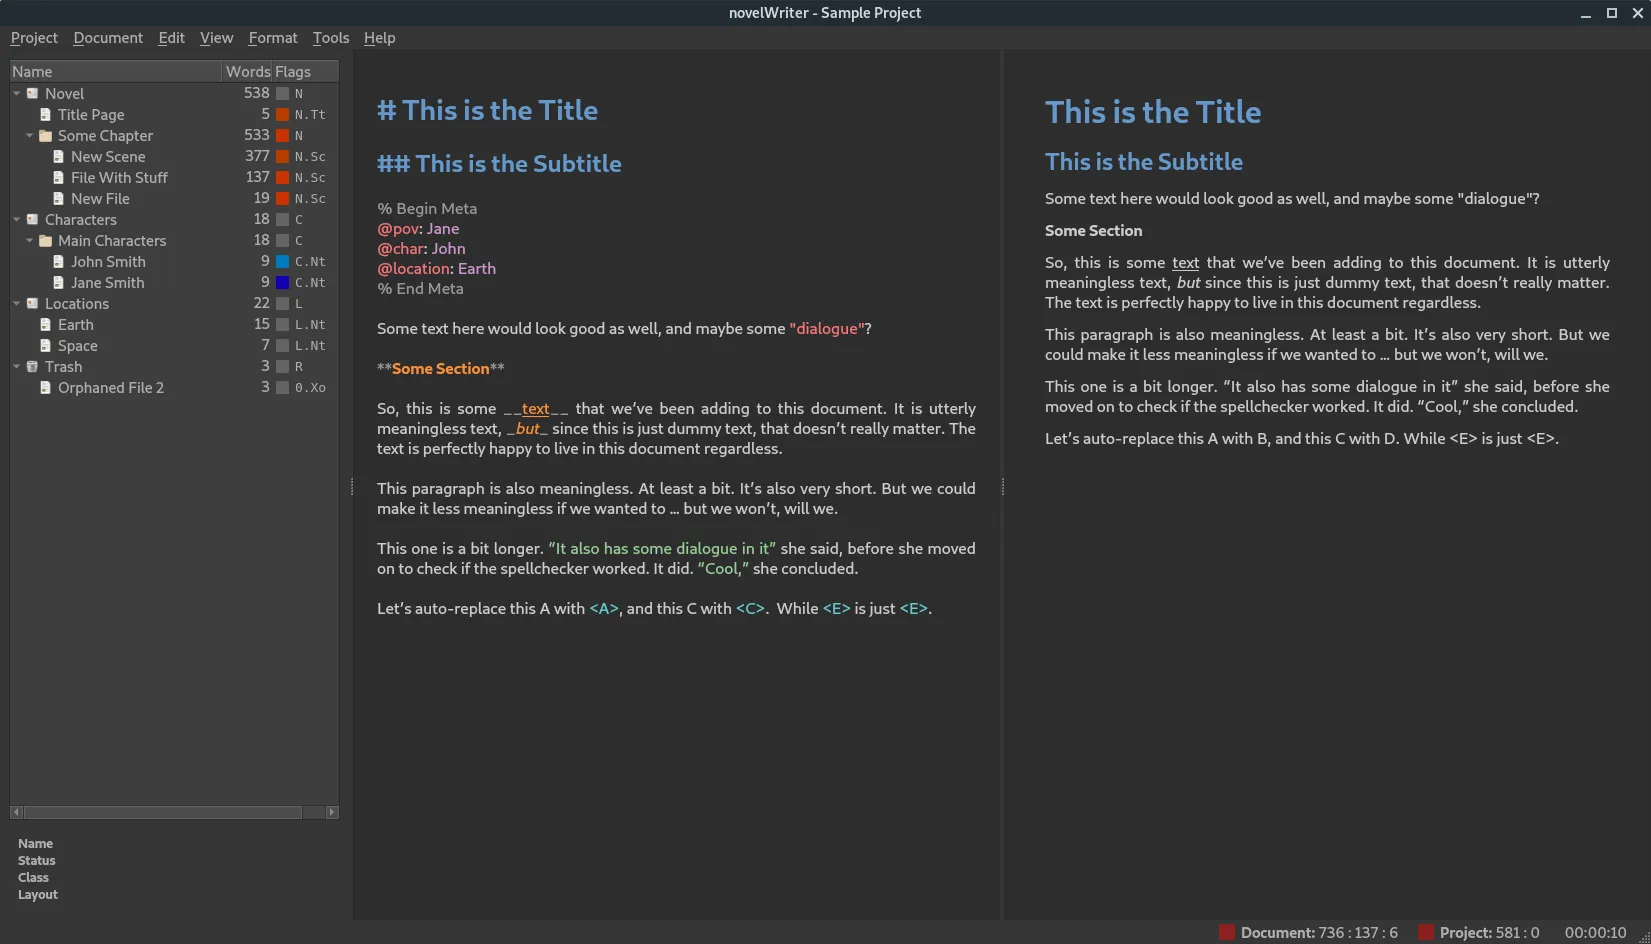The image size is (1651, 944).
Task: Click the Novel root book icon
Action: click(x=31, y=92)
